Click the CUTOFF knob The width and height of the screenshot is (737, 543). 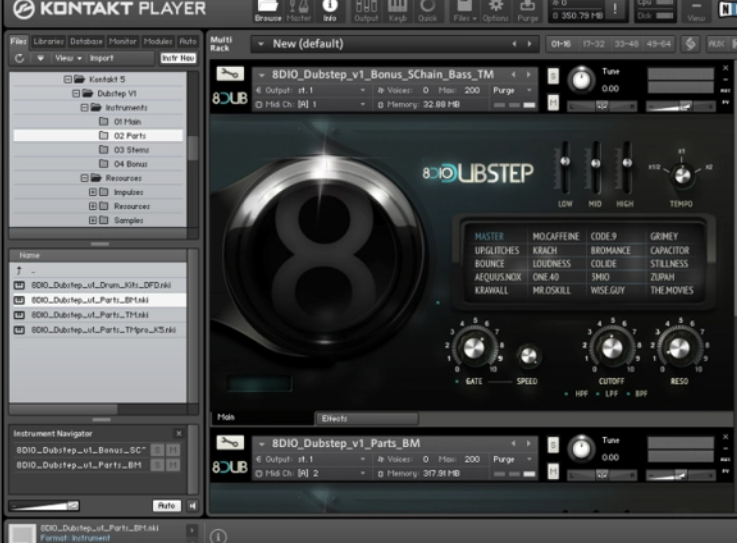pos(612,348)
